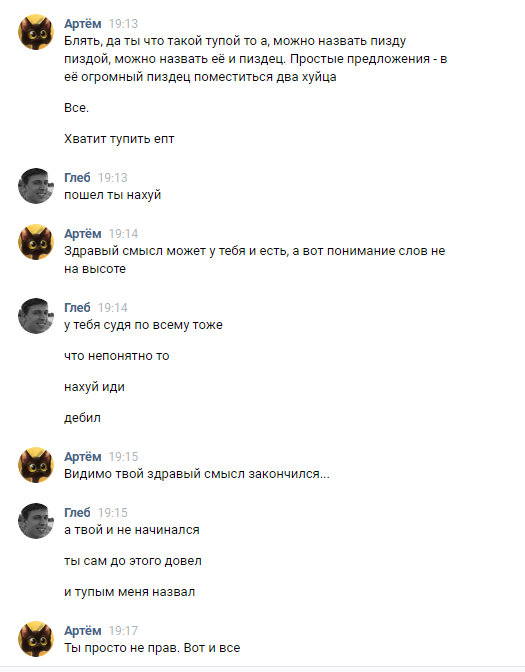Screen dimensions: 525x672
Task: Select the message 'что непонятно то'
Action: click(x=117, y=356)
